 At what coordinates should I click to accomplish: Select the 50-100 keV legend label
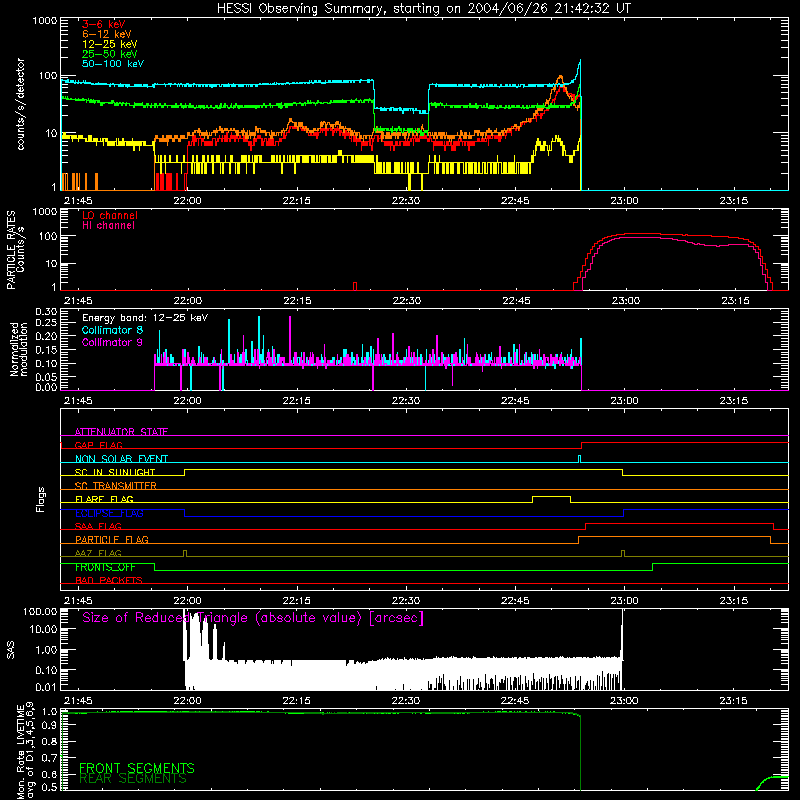click(113, 64)
